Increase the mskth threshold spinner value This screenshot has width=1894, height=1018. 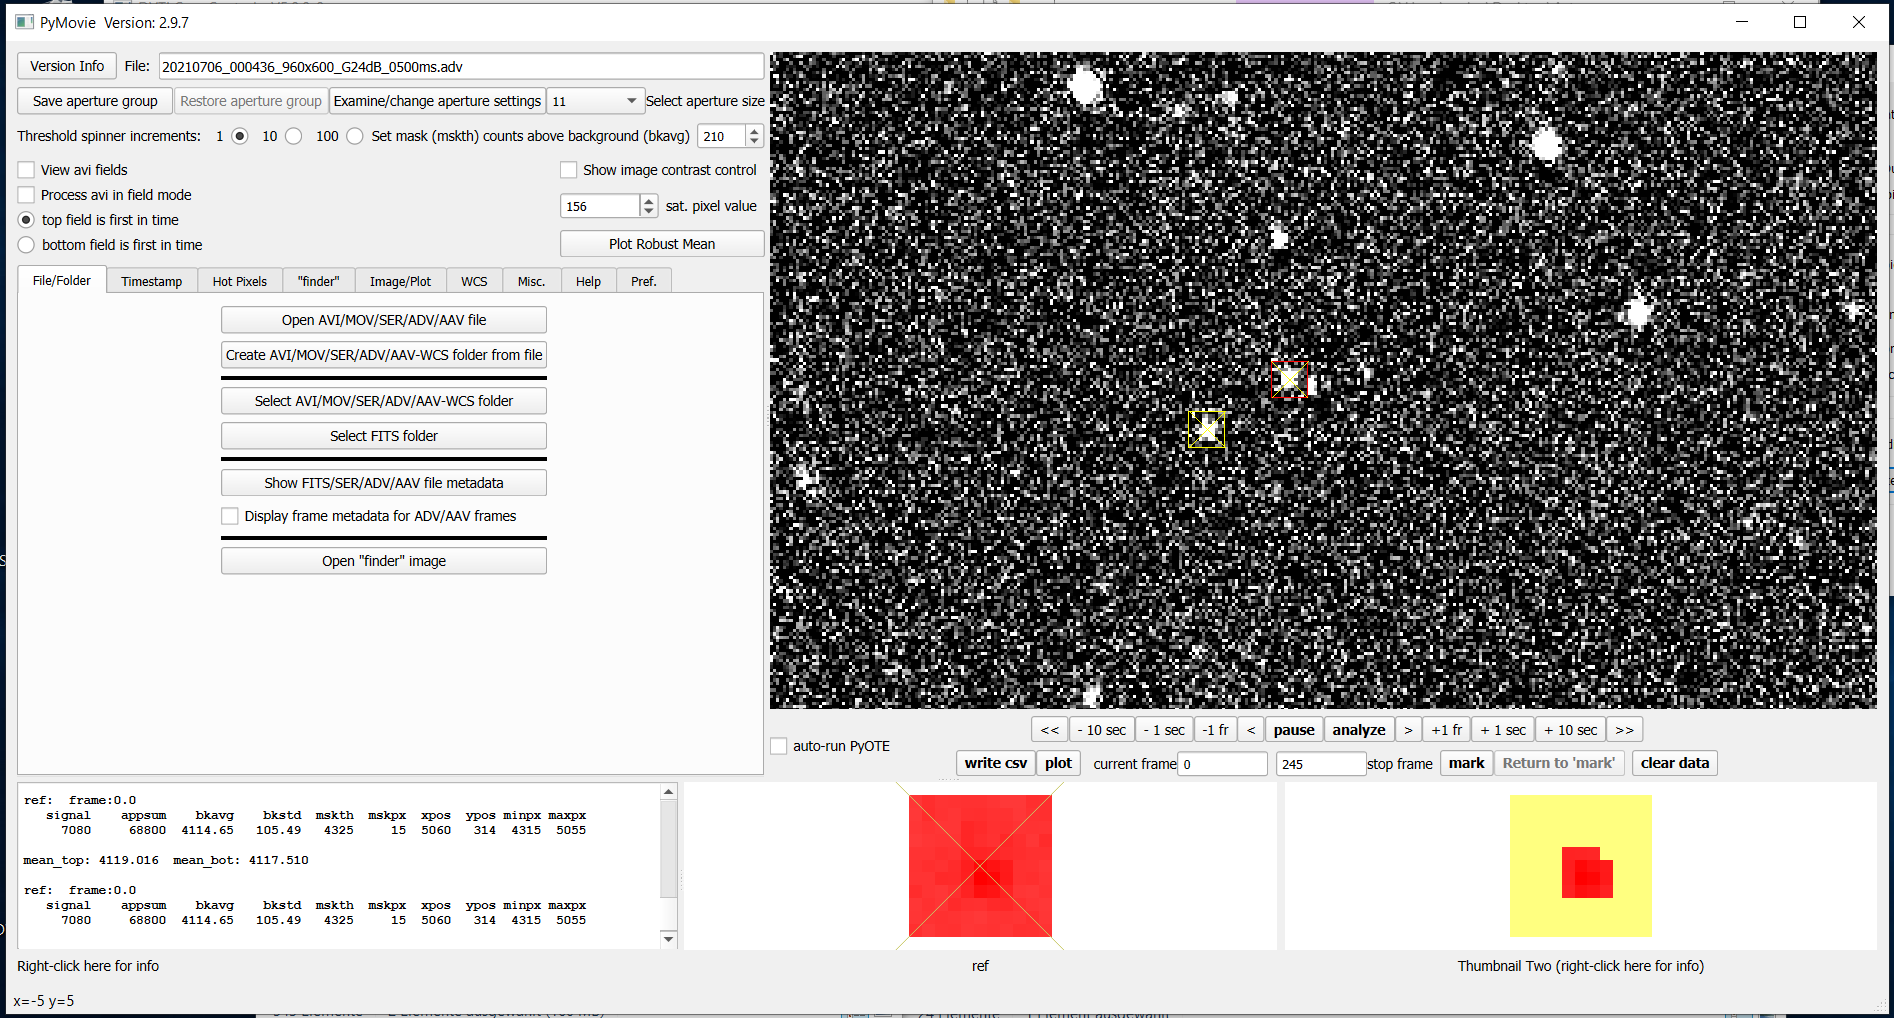(x=754, y=131)
